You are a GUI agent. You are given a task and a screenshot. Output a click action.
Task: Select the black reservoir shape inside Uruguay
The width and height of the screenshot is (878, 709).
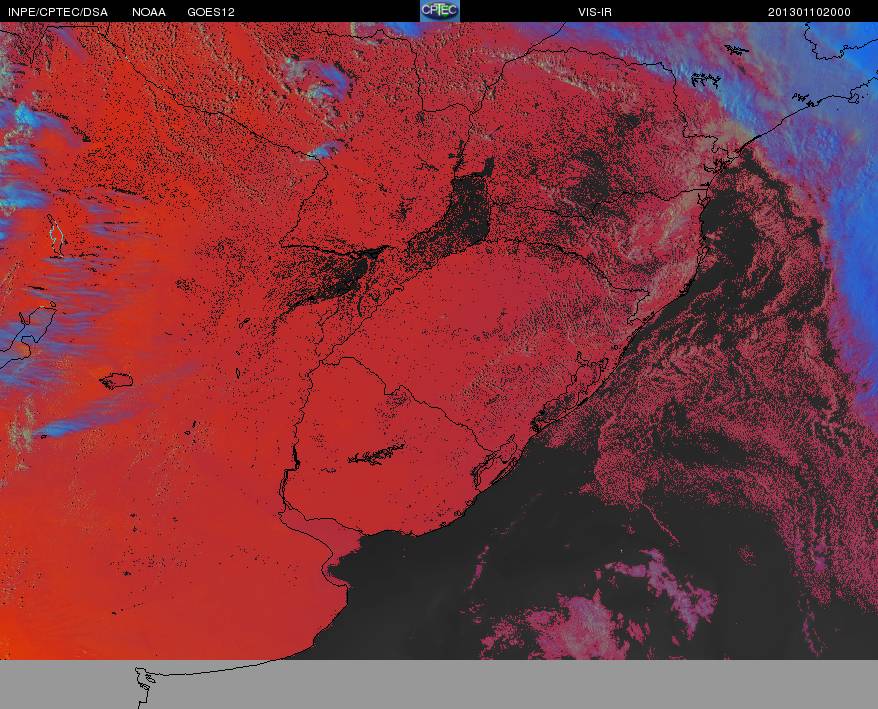pos(376,454)
